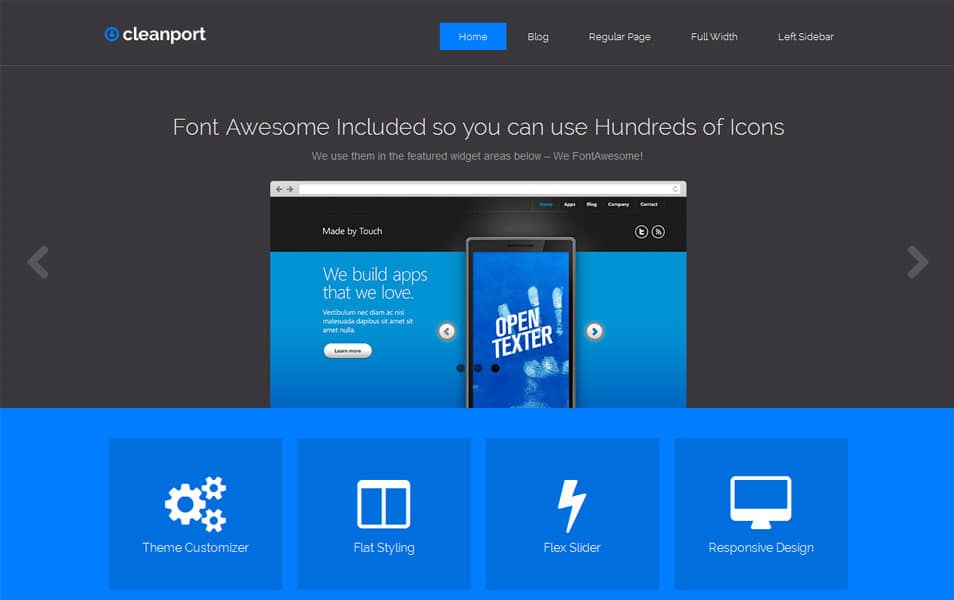This screenshot has width=954, height=600.
Task: Click the address bar in the browser mockup
Action: pyautogui.click(x=480, y=188)
